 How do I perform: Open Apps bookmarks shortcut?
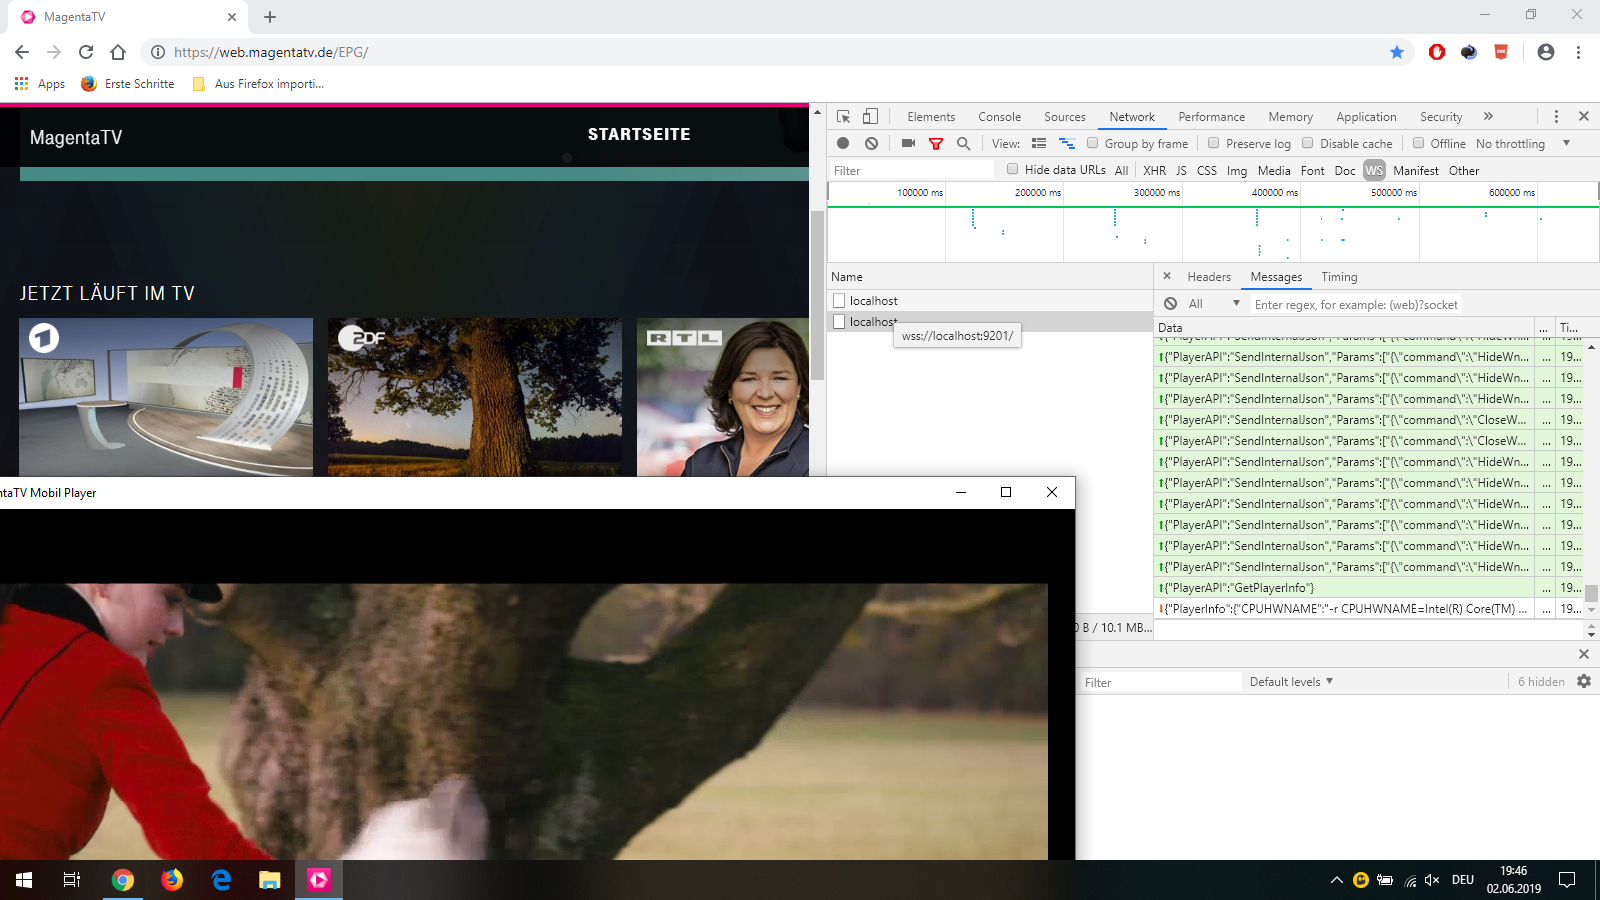coord(40,84)
